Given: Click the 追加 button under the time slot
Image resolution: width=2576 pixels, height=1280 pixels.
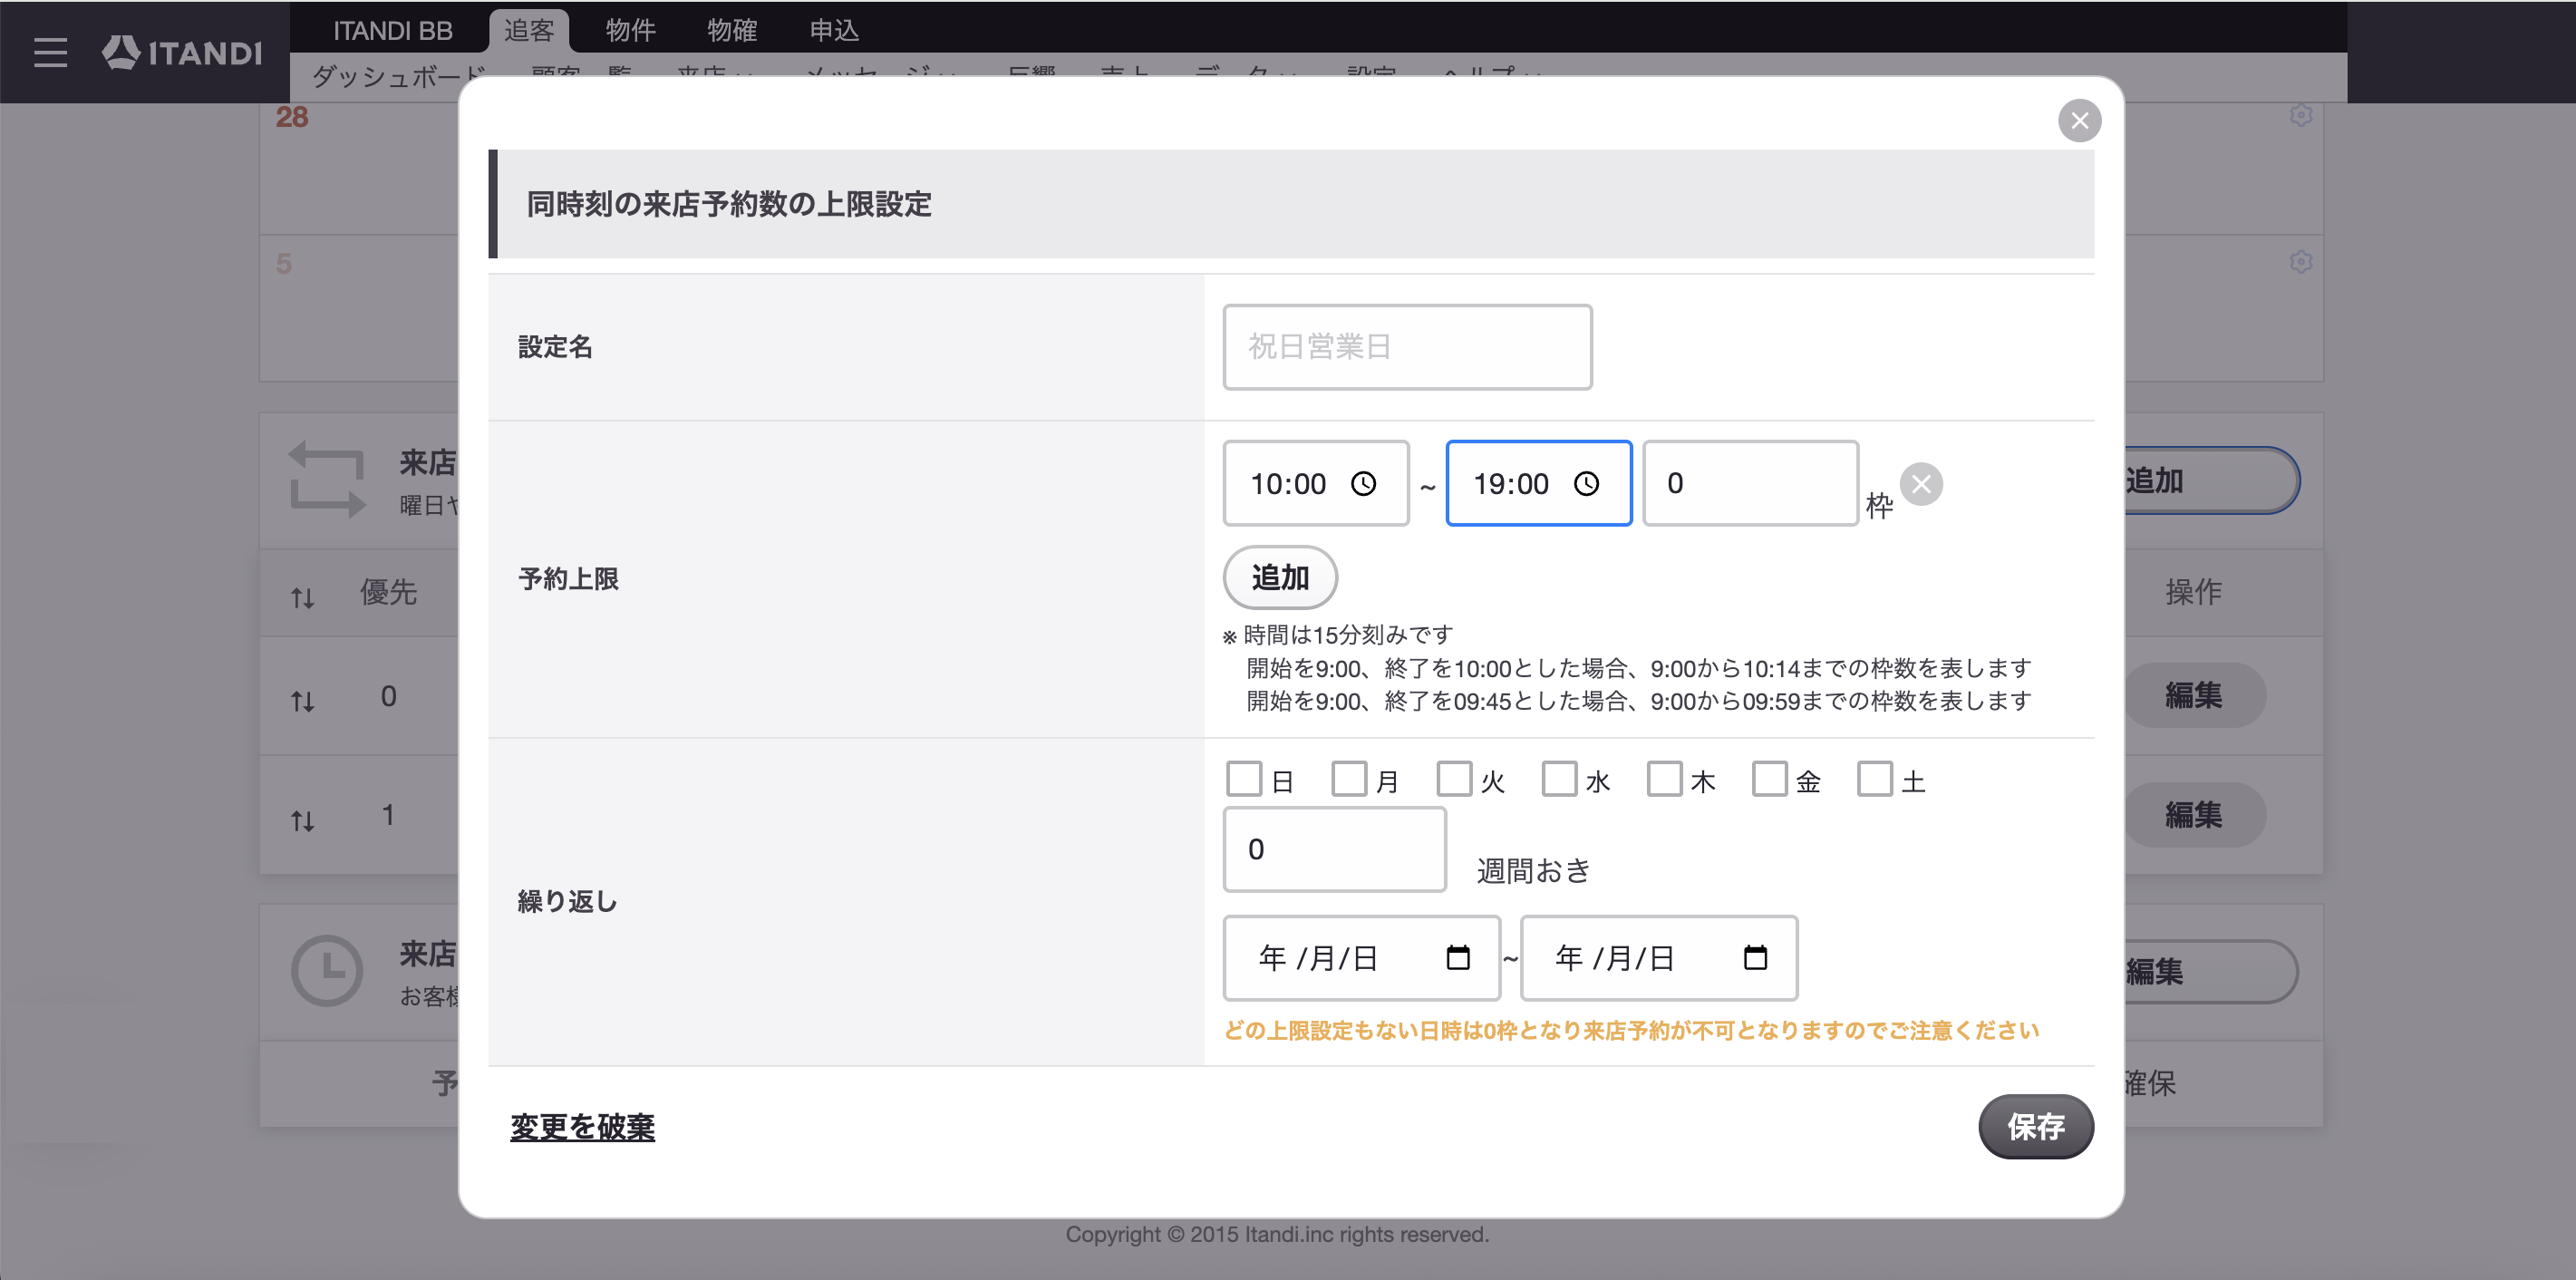Looking at the screenshot, I should pos(1280,578).
